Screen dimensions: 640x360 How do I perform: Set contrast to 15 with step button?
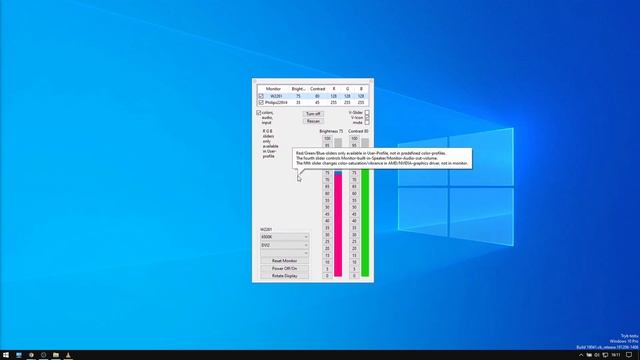(x=354, y=256)
